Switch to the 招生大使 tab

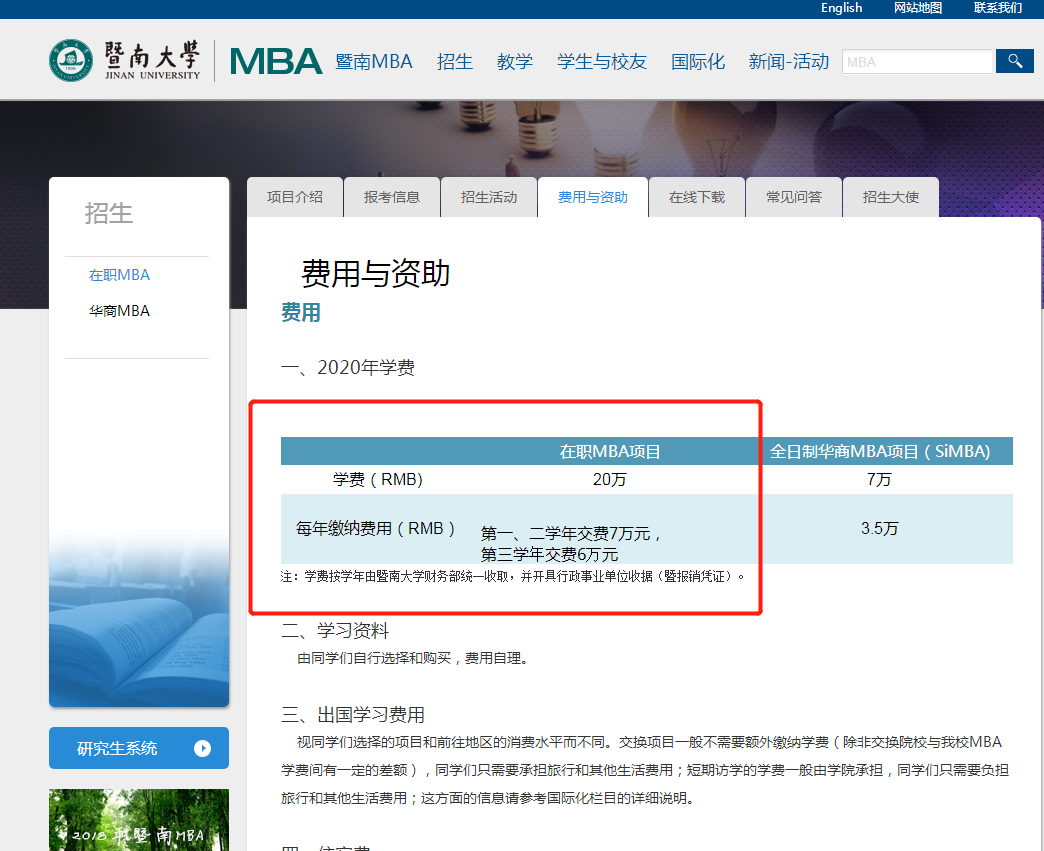(891, 197)
